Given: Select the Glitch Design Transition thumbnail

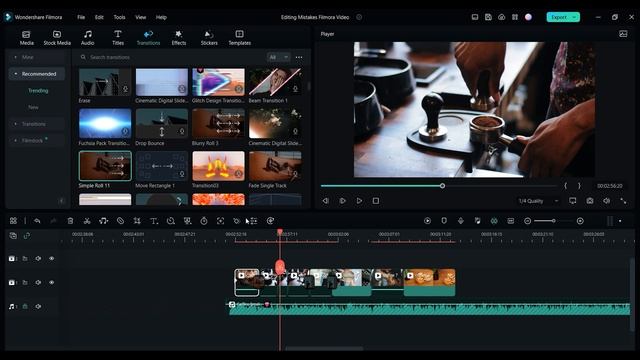Looking at the screenshot, I should 218,82.
